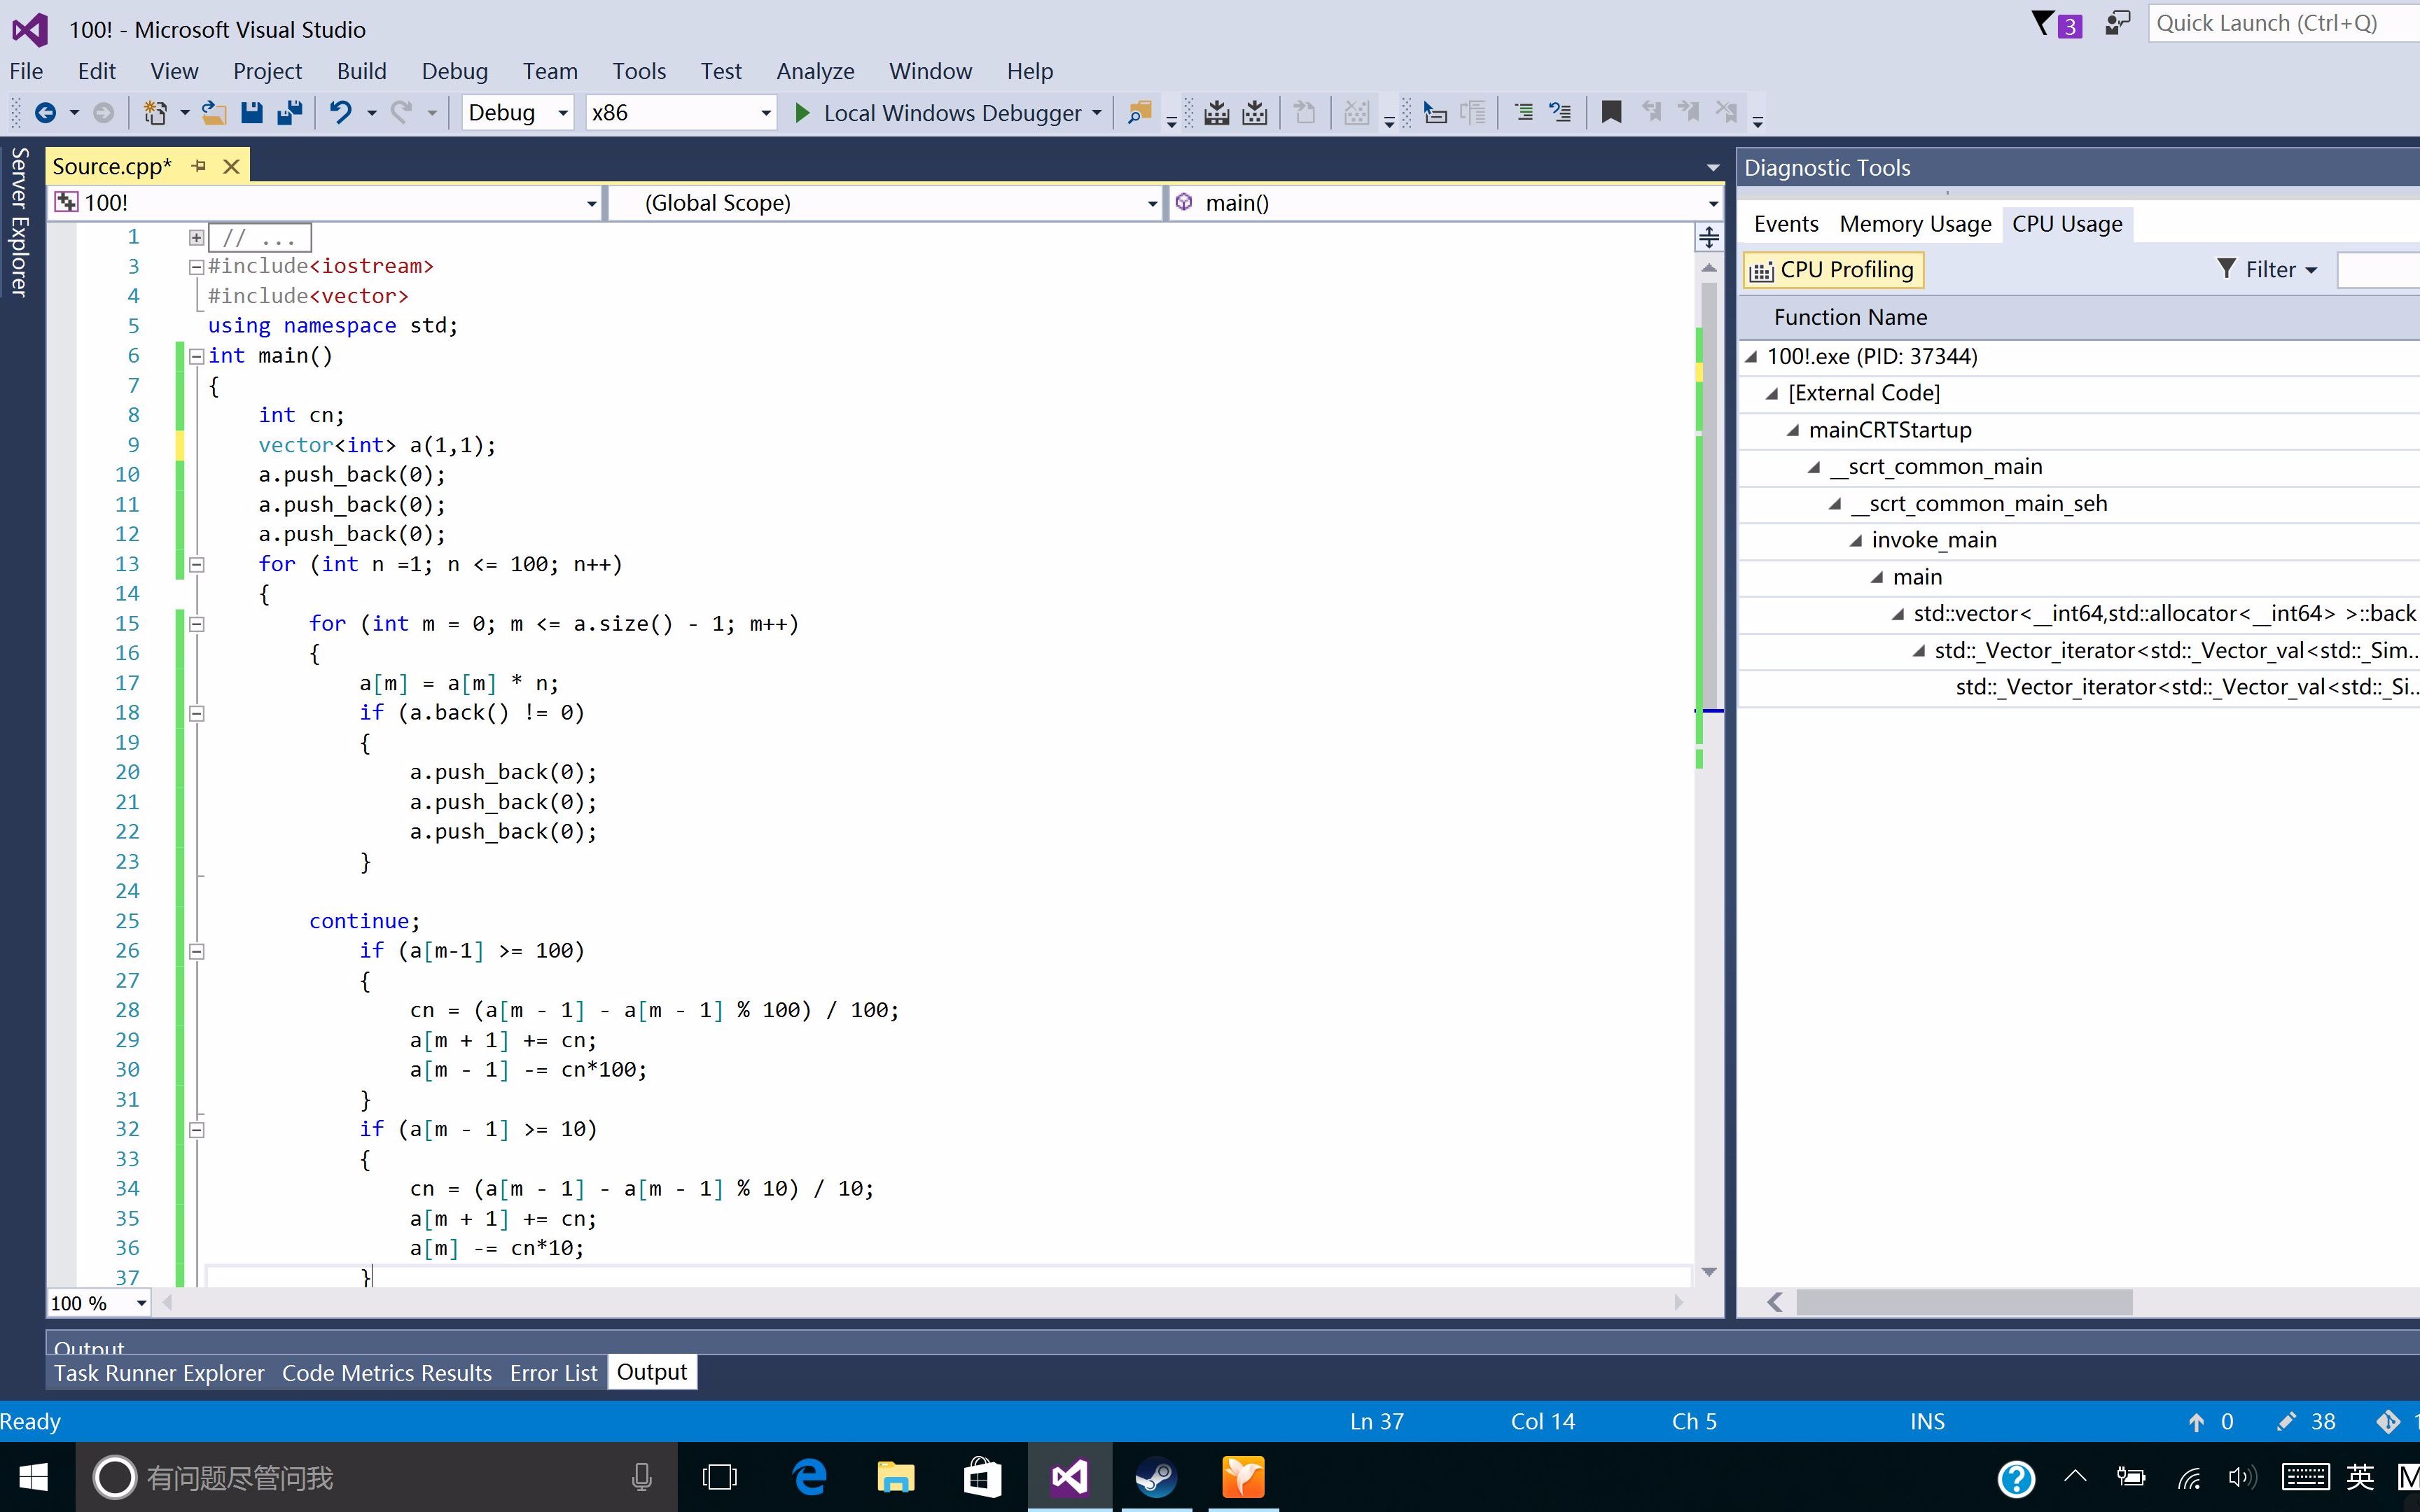This screenshot has height=1512, width=2420.
Task: Open the Build menu
Action: pyautogui.click(x=361, y=71)
